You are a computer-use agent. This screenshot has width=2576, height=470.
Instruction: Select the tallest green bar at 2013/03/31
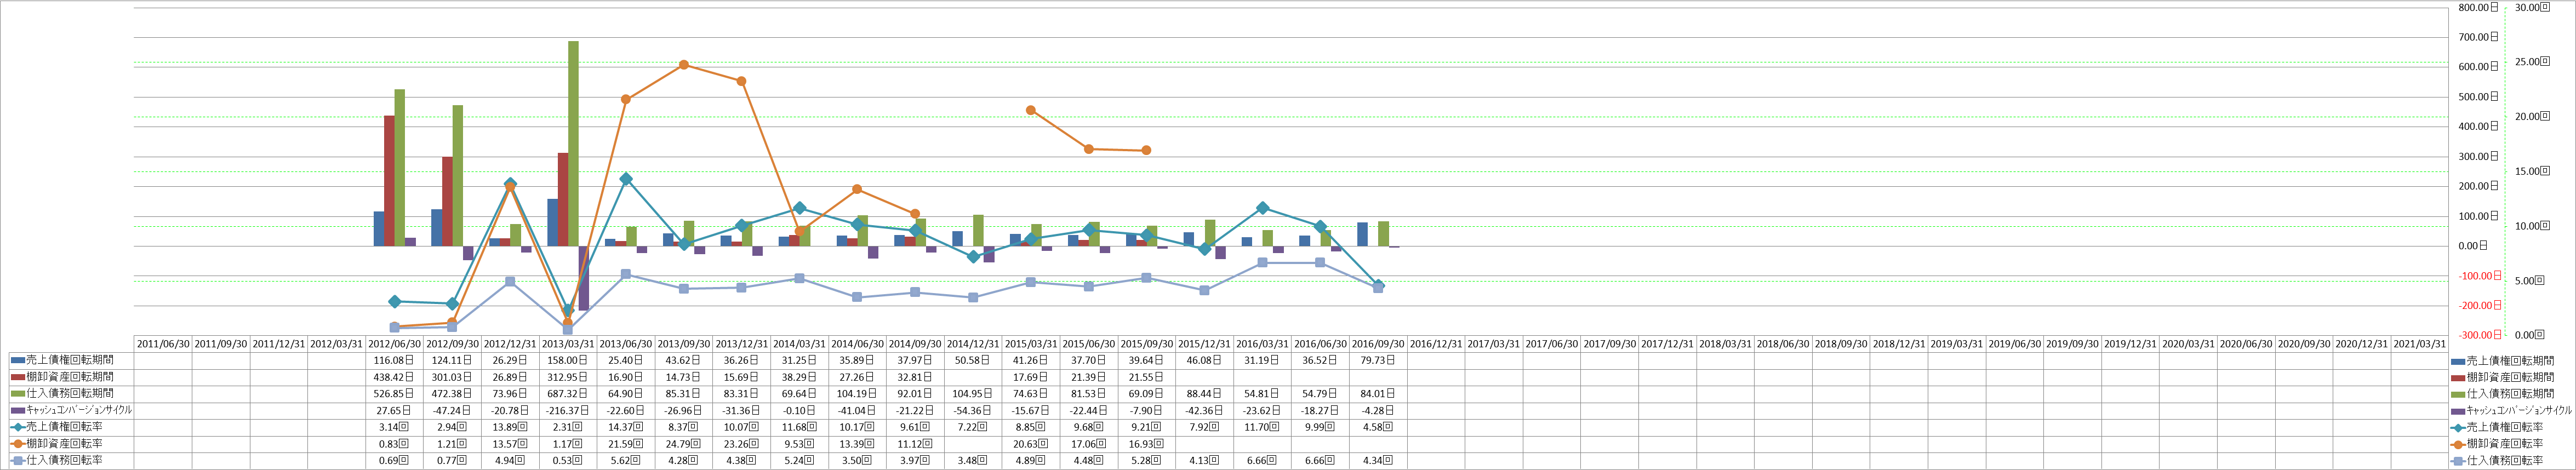(x=573, y=144)
